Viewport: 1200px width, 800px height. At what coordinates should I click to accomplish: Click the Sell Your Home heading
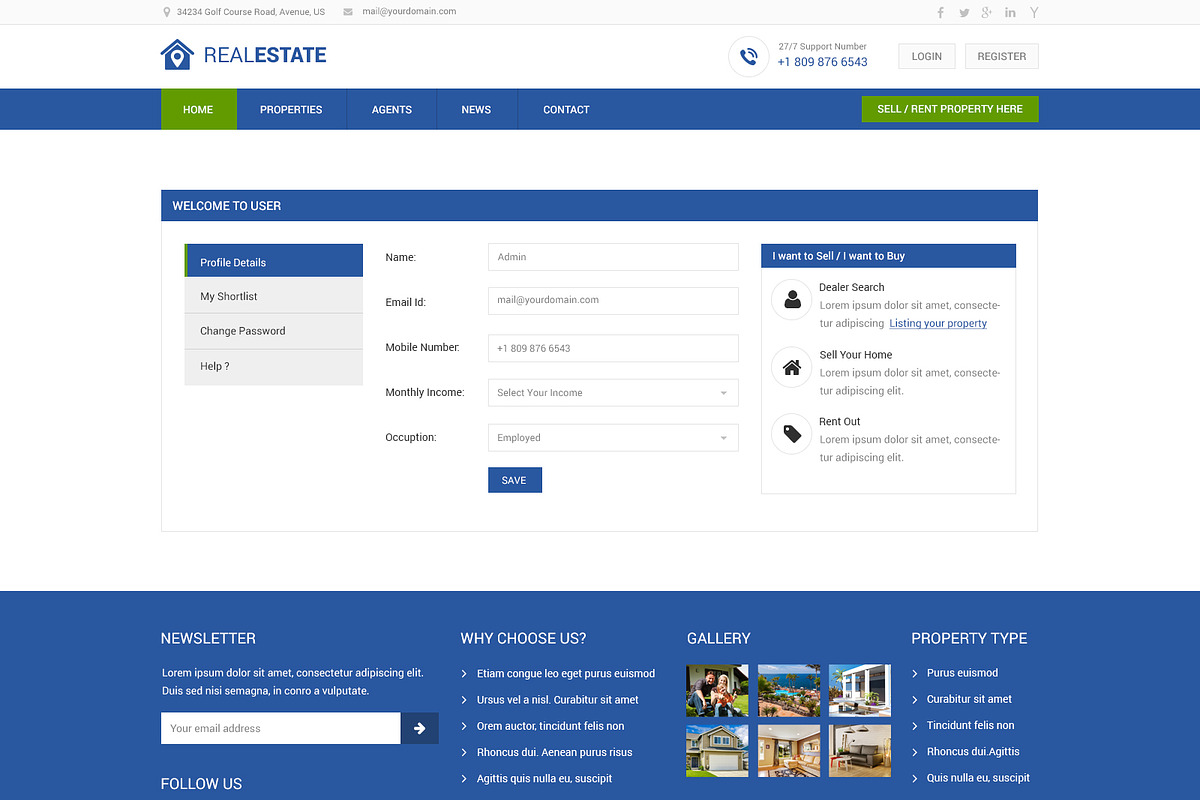coord(856,355)
